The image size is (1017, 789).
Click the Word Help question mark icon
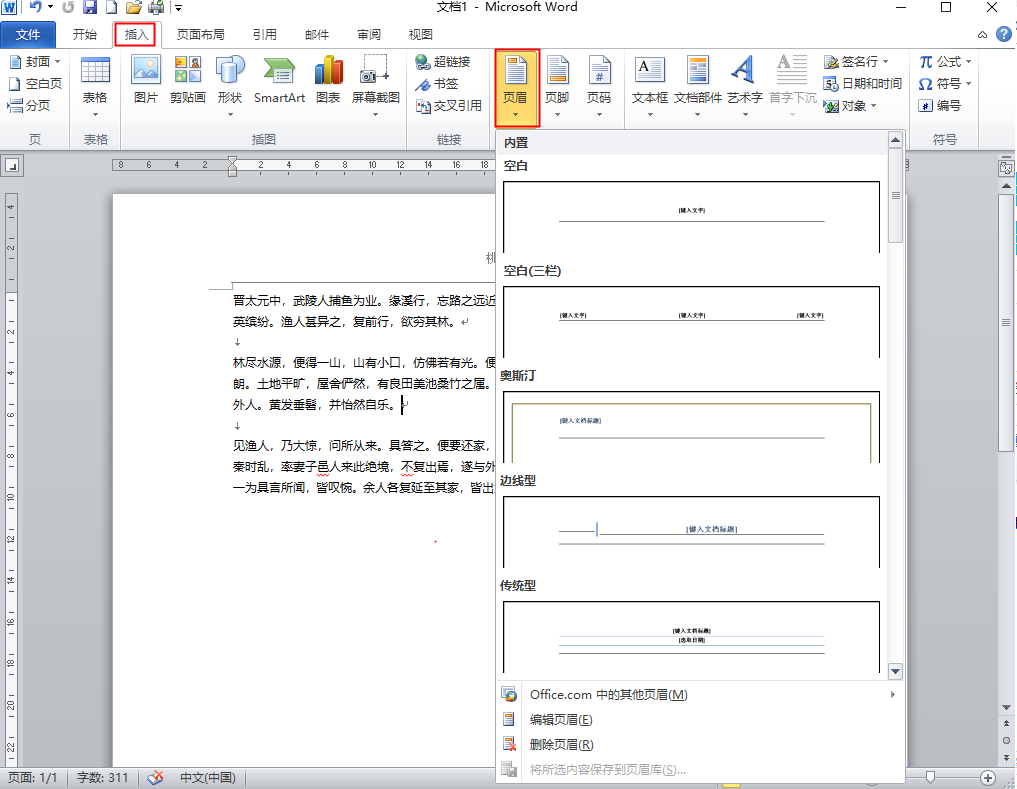[1003, 34]
